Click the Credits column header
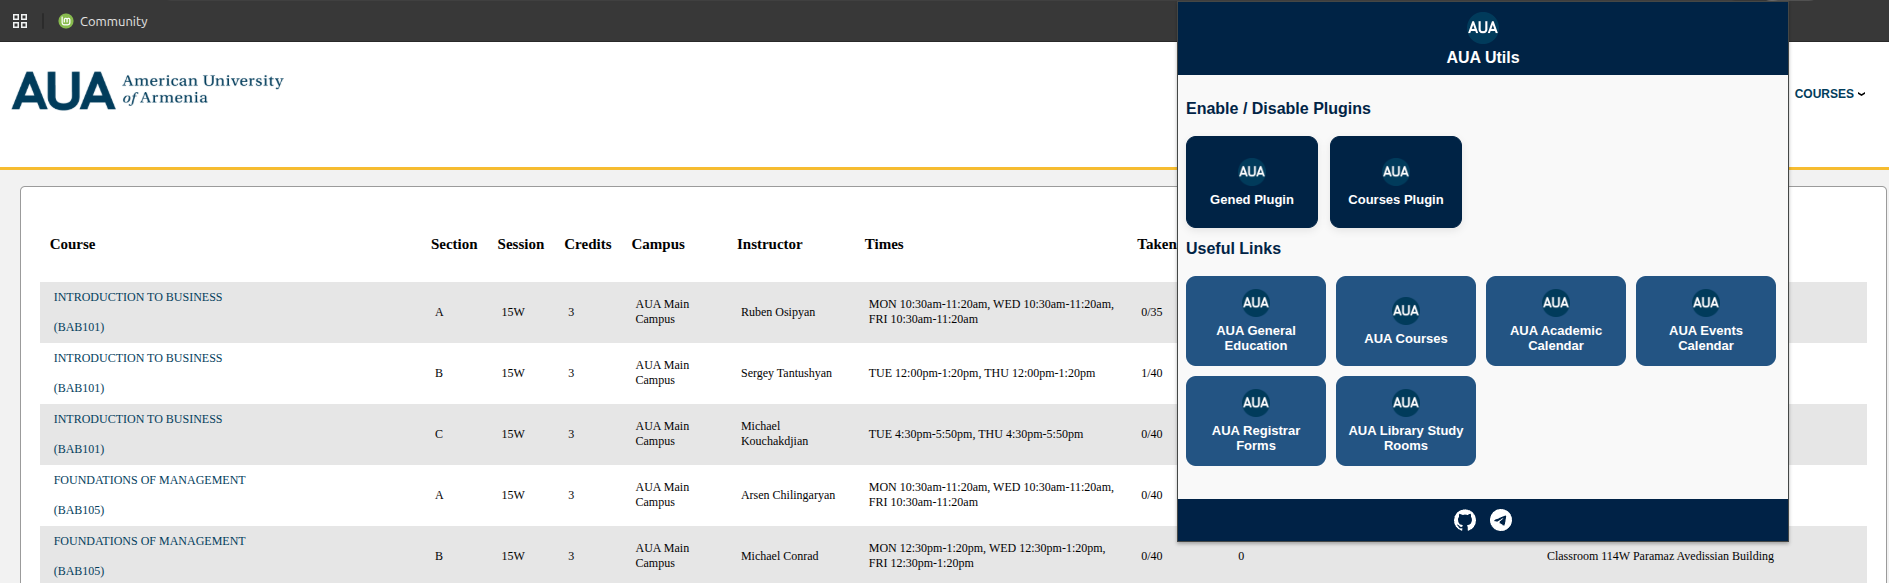1889x583 pixels. tap(587, 244)
